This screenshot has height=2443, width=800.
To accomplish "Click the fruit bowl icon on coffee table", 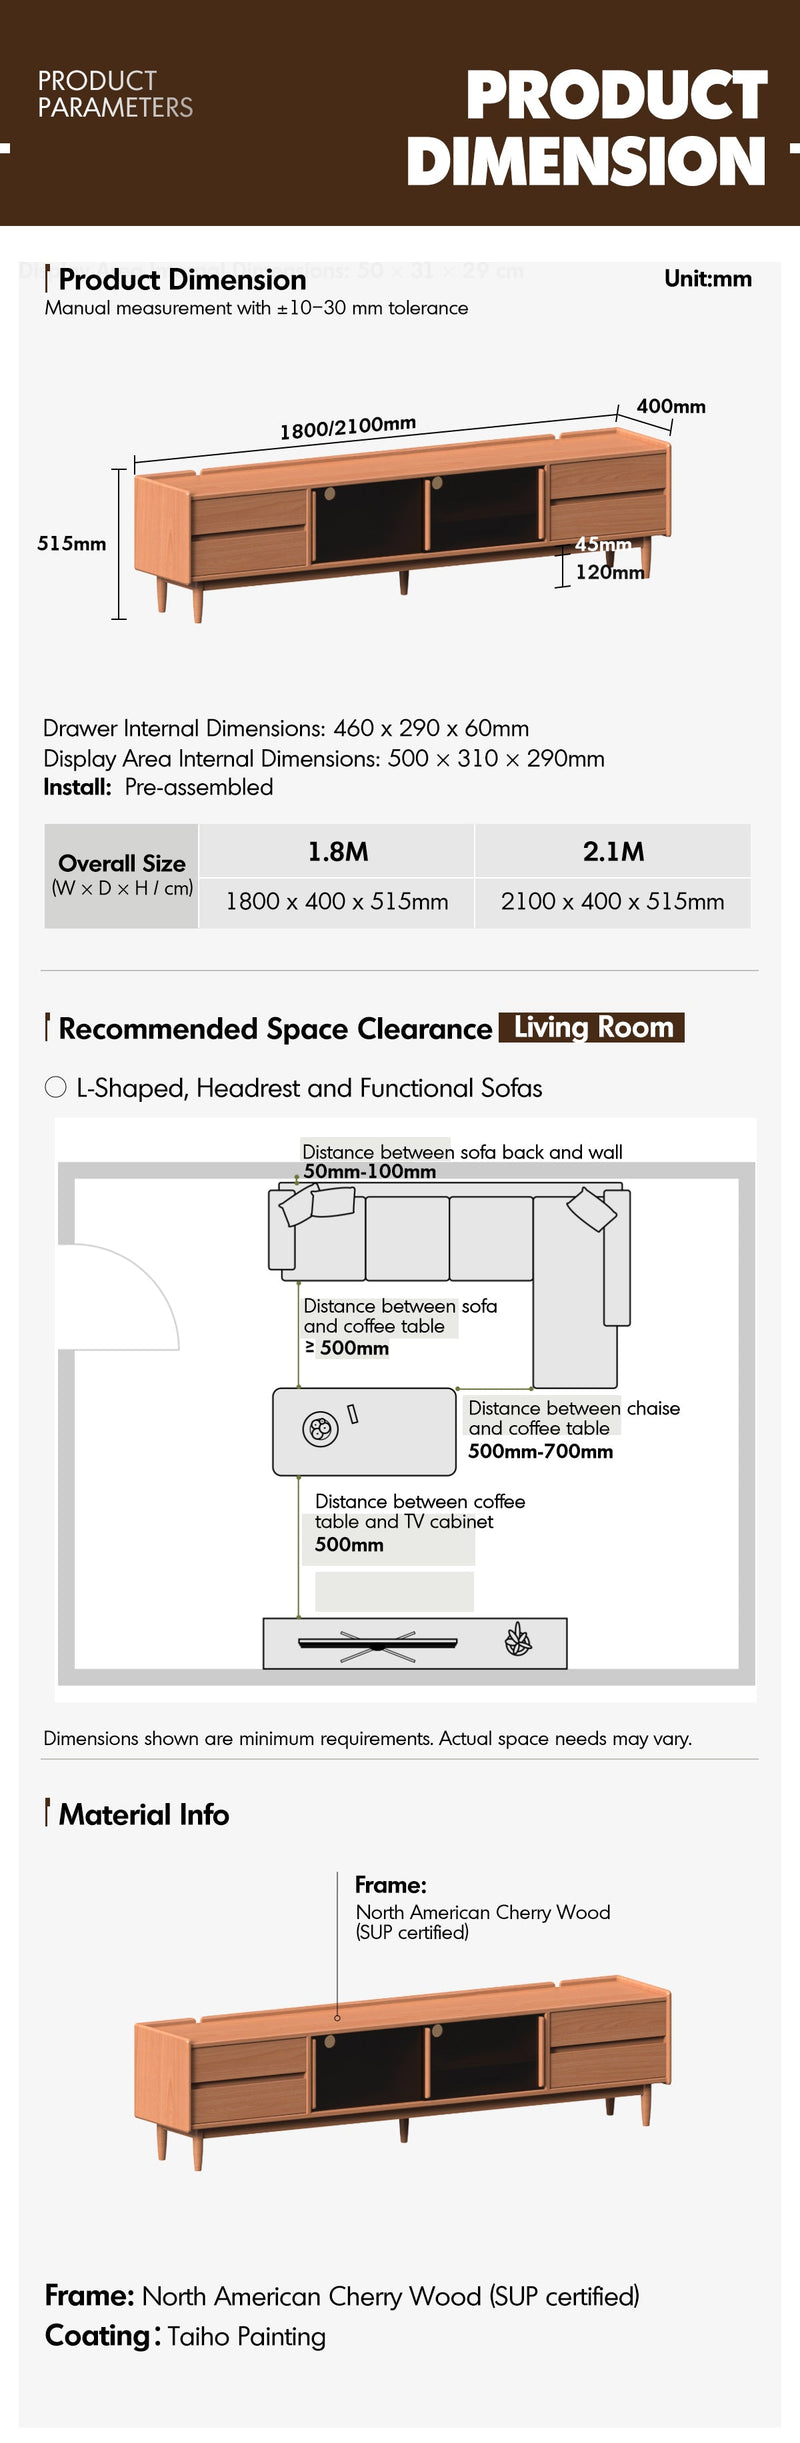I will point(320,1428).
